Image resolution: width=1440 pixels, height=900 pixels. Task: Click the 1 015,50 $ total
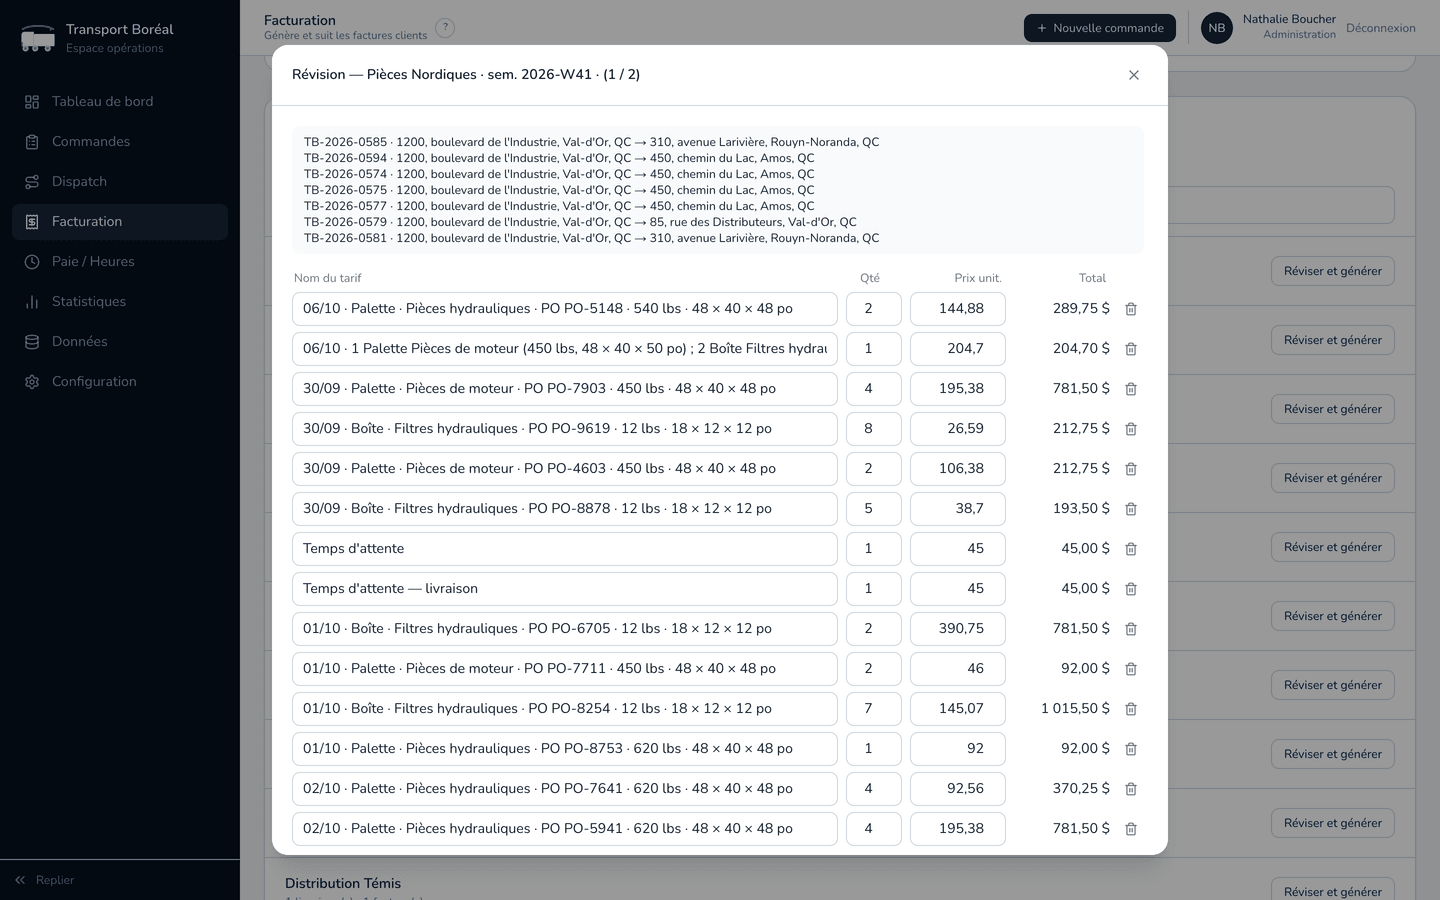point(1075,709)
